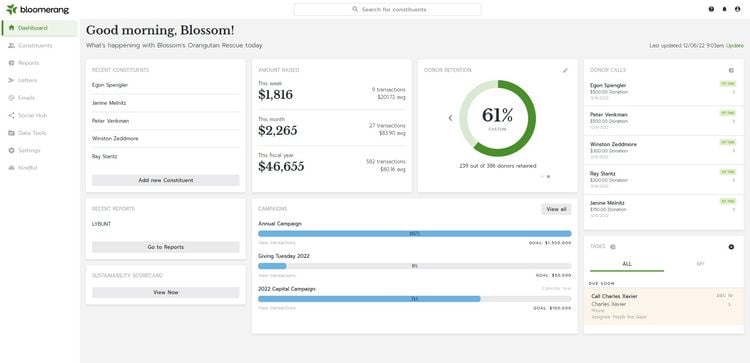Open Dashboard in the sidebar
Image resolution: width=750 pixels, height=363 pixels.
pyautogui.click(x=39, y=28)
